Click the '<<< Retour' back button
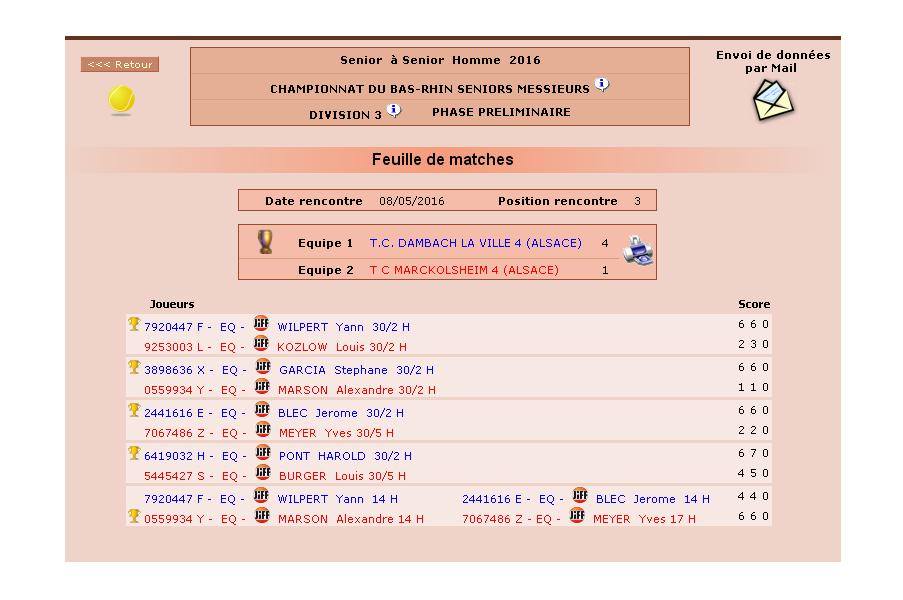 [x=120, y=64]
